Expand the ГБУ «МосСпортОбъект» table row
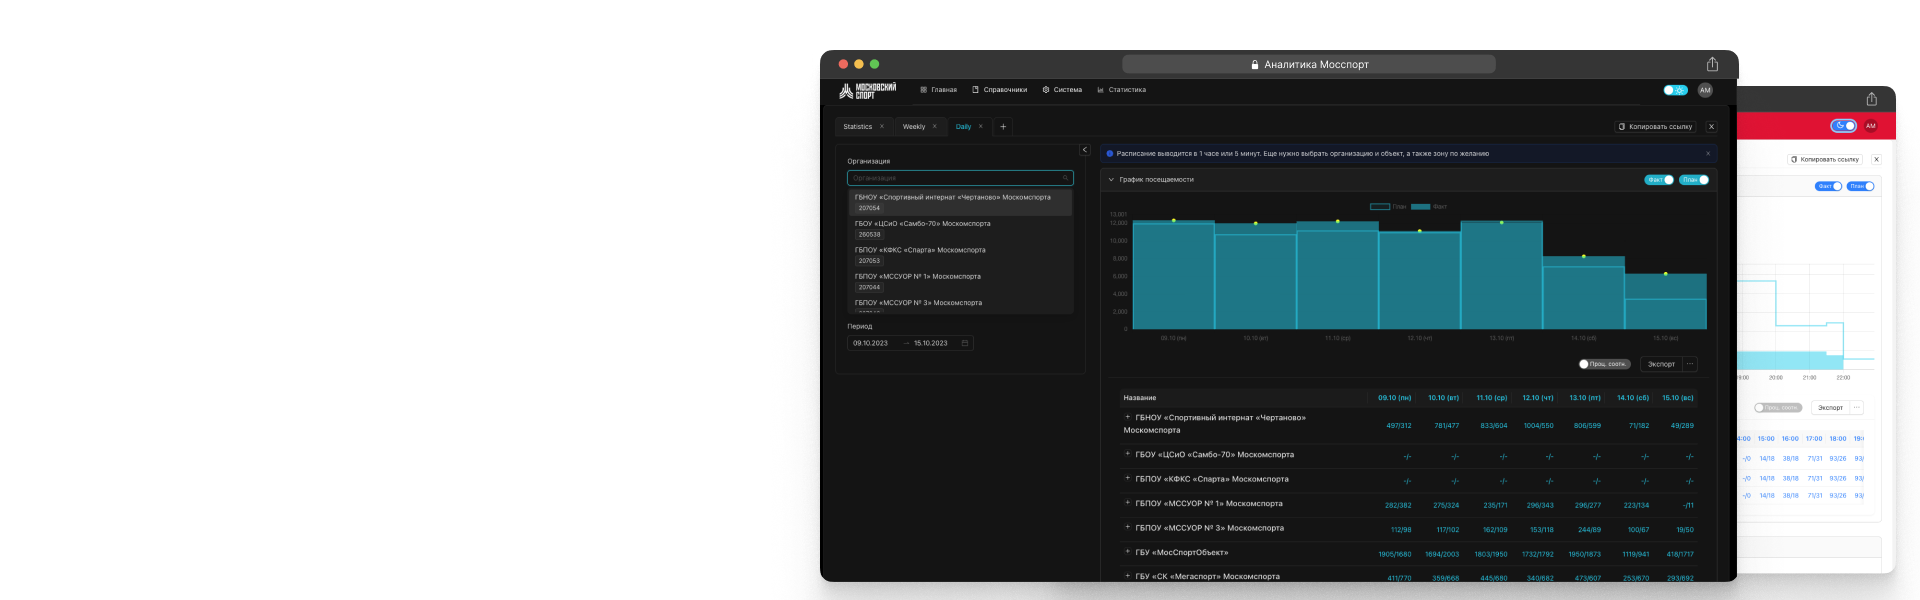1920x600 pixels. point(1127,552)
